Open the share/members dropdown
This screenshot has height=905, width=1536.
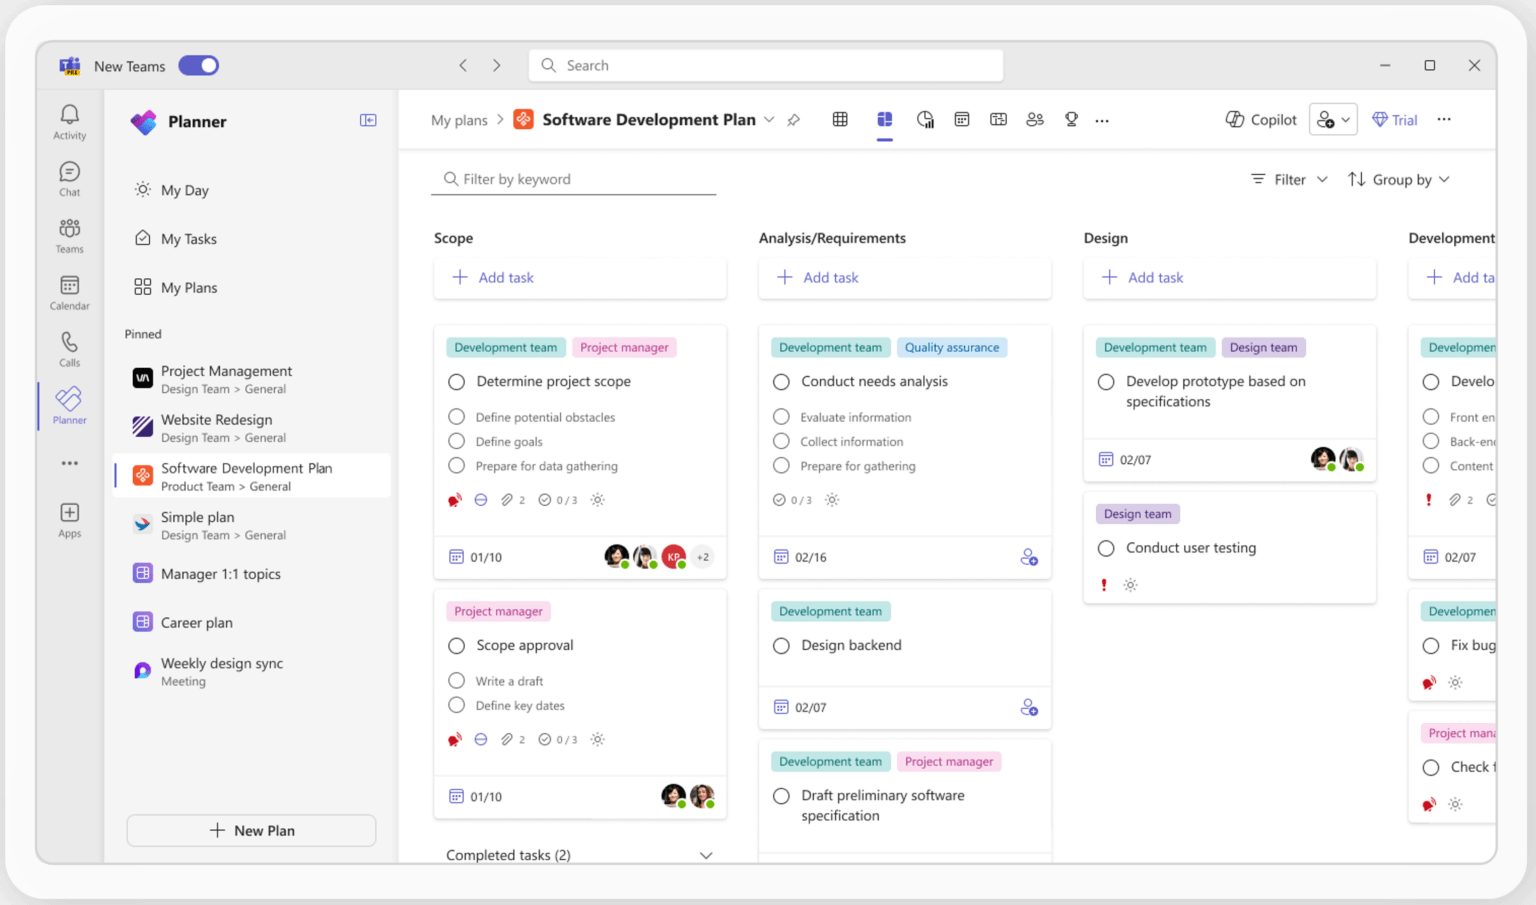coord(1334,120)
